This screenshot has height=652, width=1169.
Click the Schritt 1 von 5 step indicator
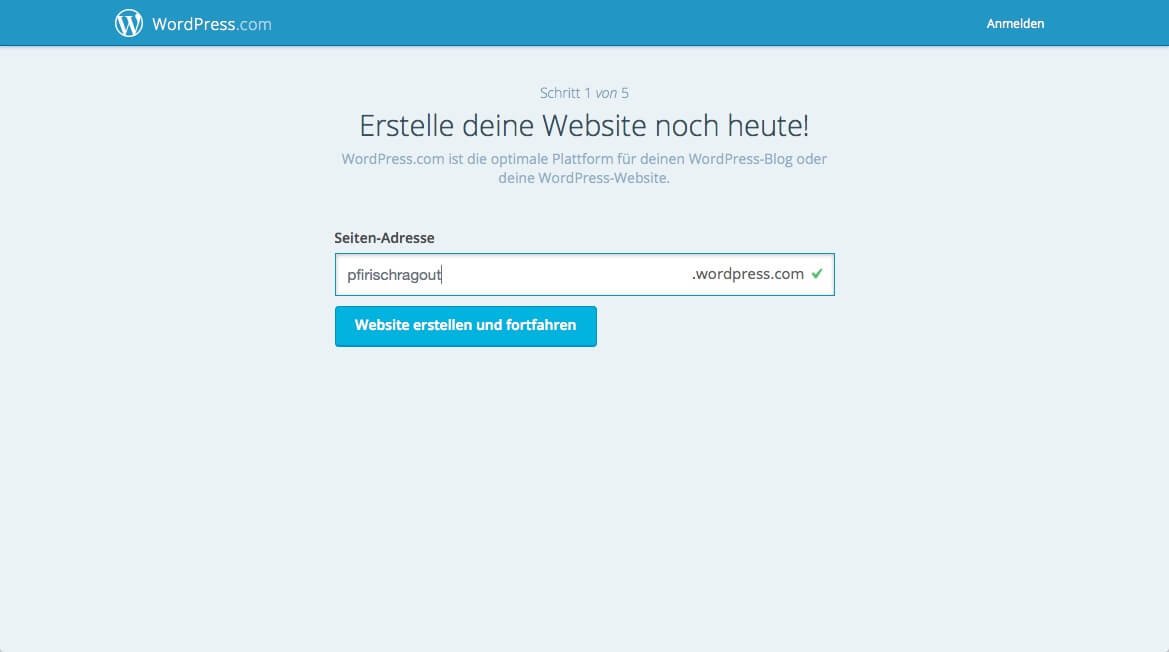(x=584, y=92)
